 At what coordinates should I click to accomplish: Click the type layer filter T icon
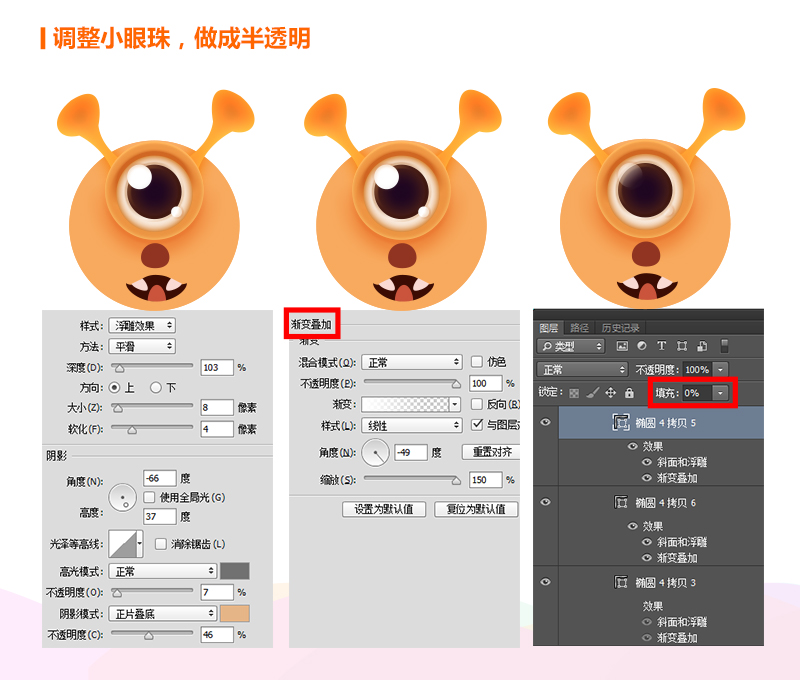(x=661, y=346)
